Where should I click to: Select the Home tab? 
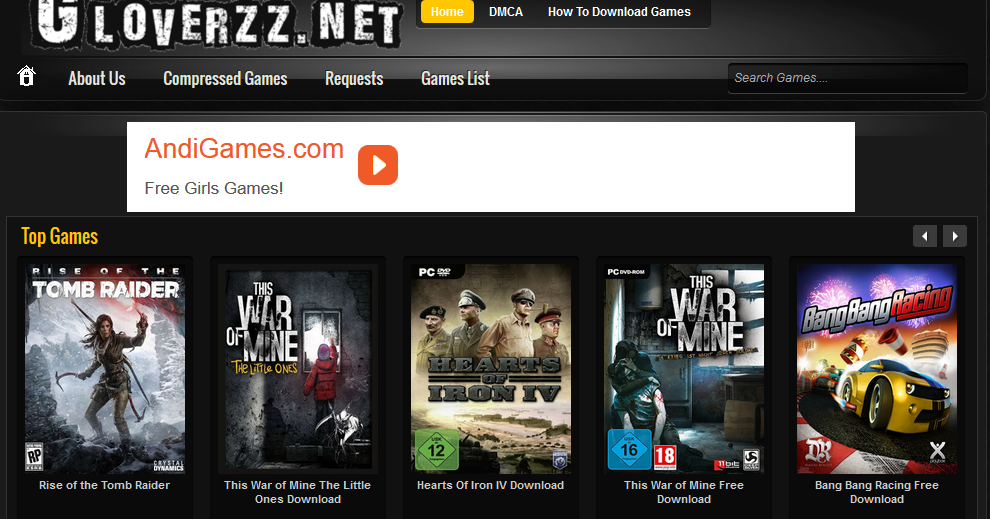447,11
